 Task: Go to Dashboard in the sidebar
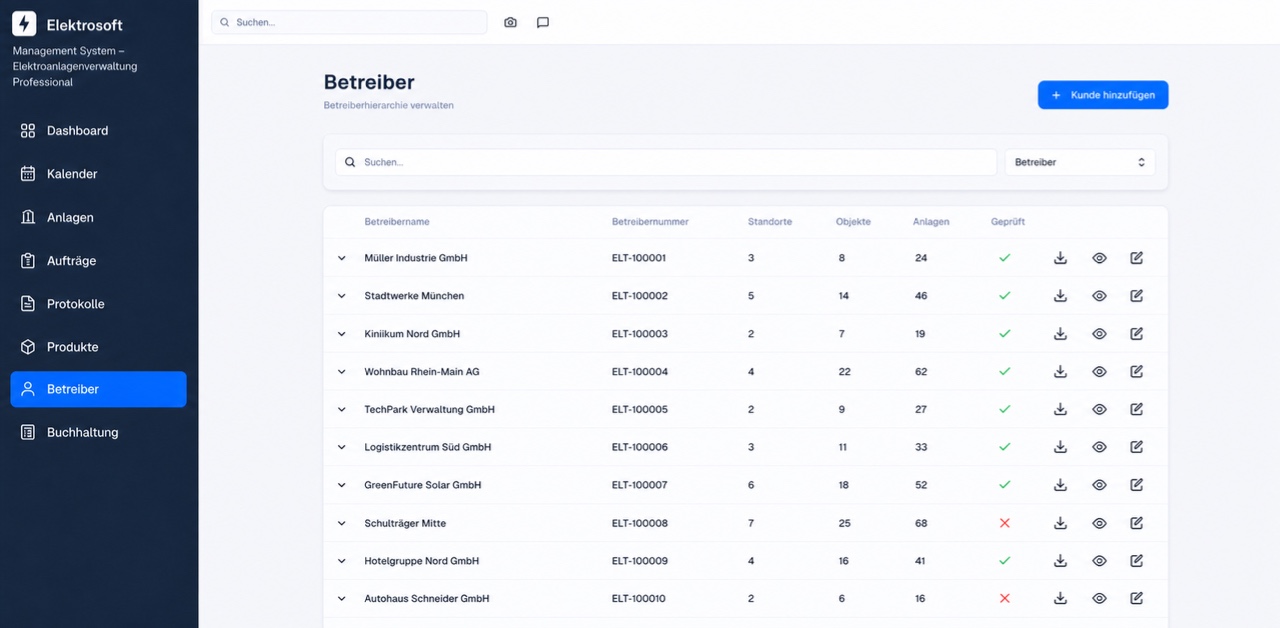(x=98, y=131)
